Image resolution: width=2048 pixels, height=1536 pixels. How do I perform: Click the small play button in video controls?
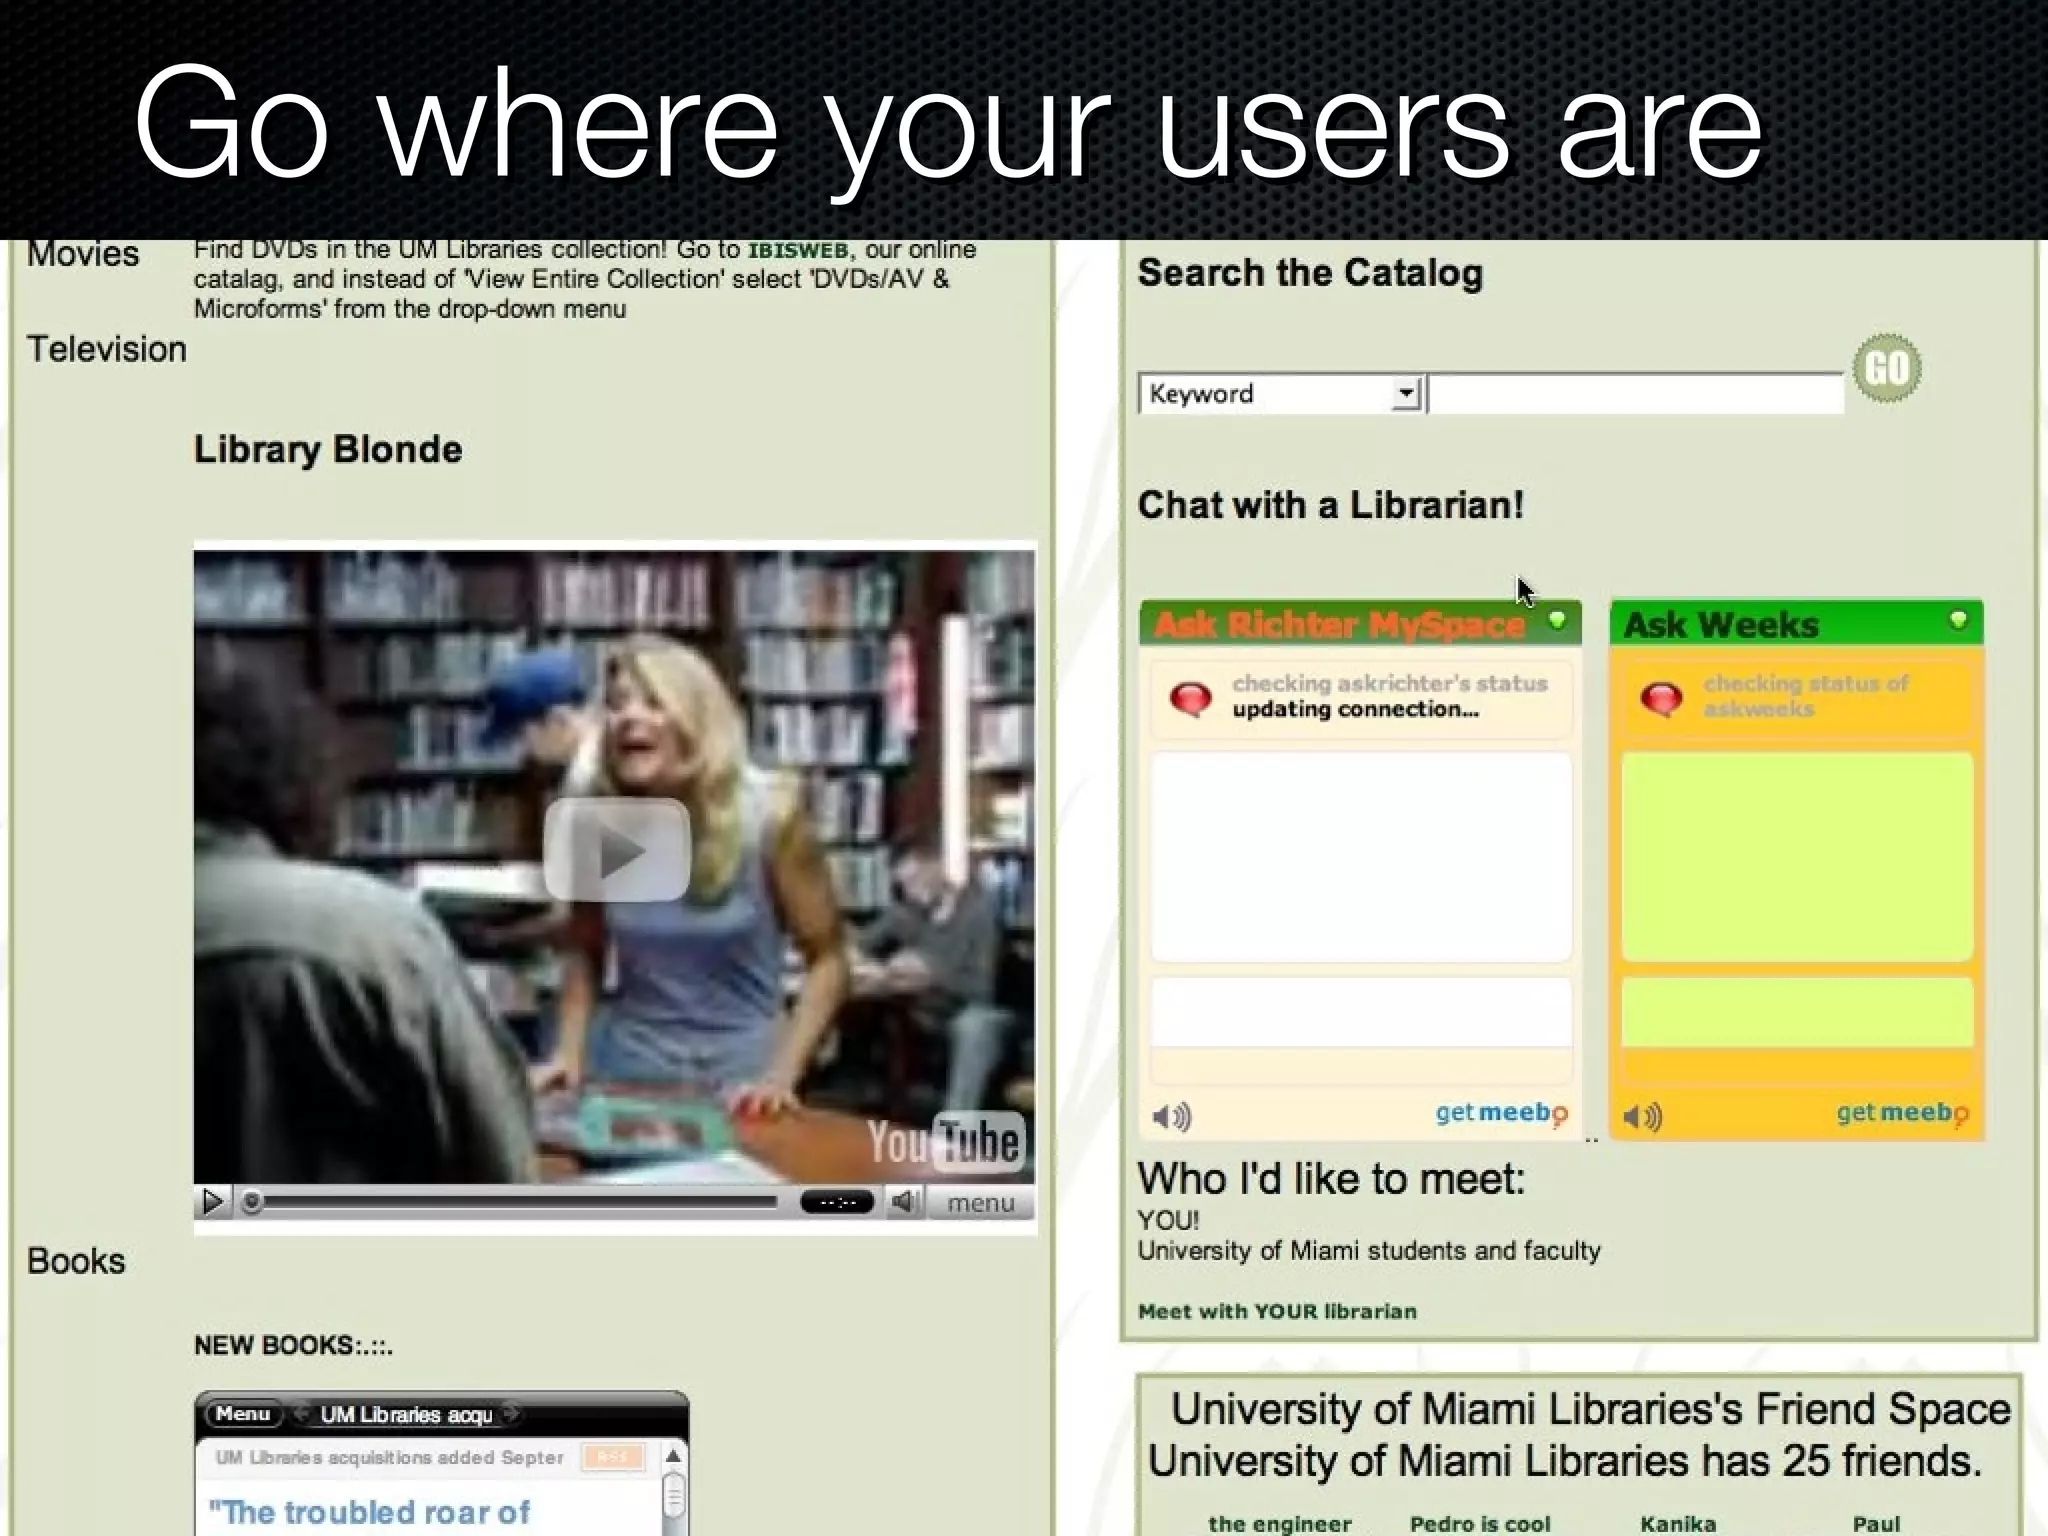coord(212,1201)
